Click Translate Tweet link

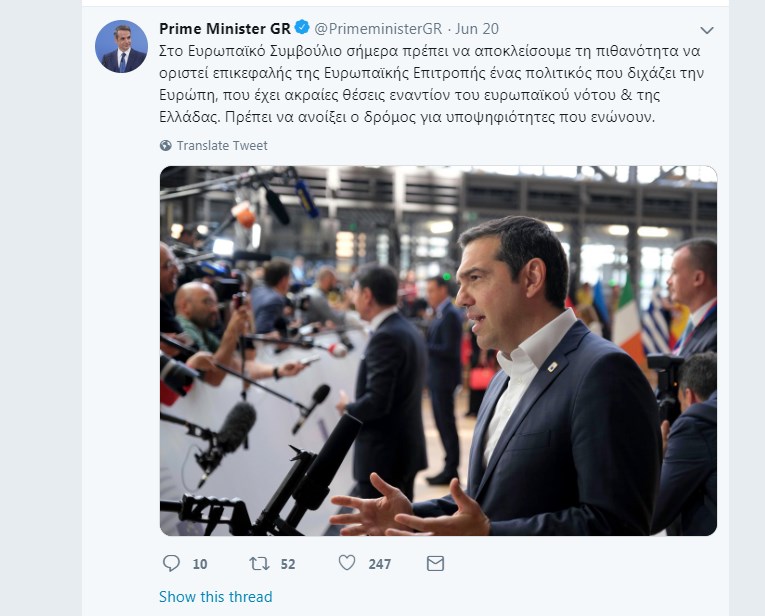pyautogui.click(x=222, y=145)
